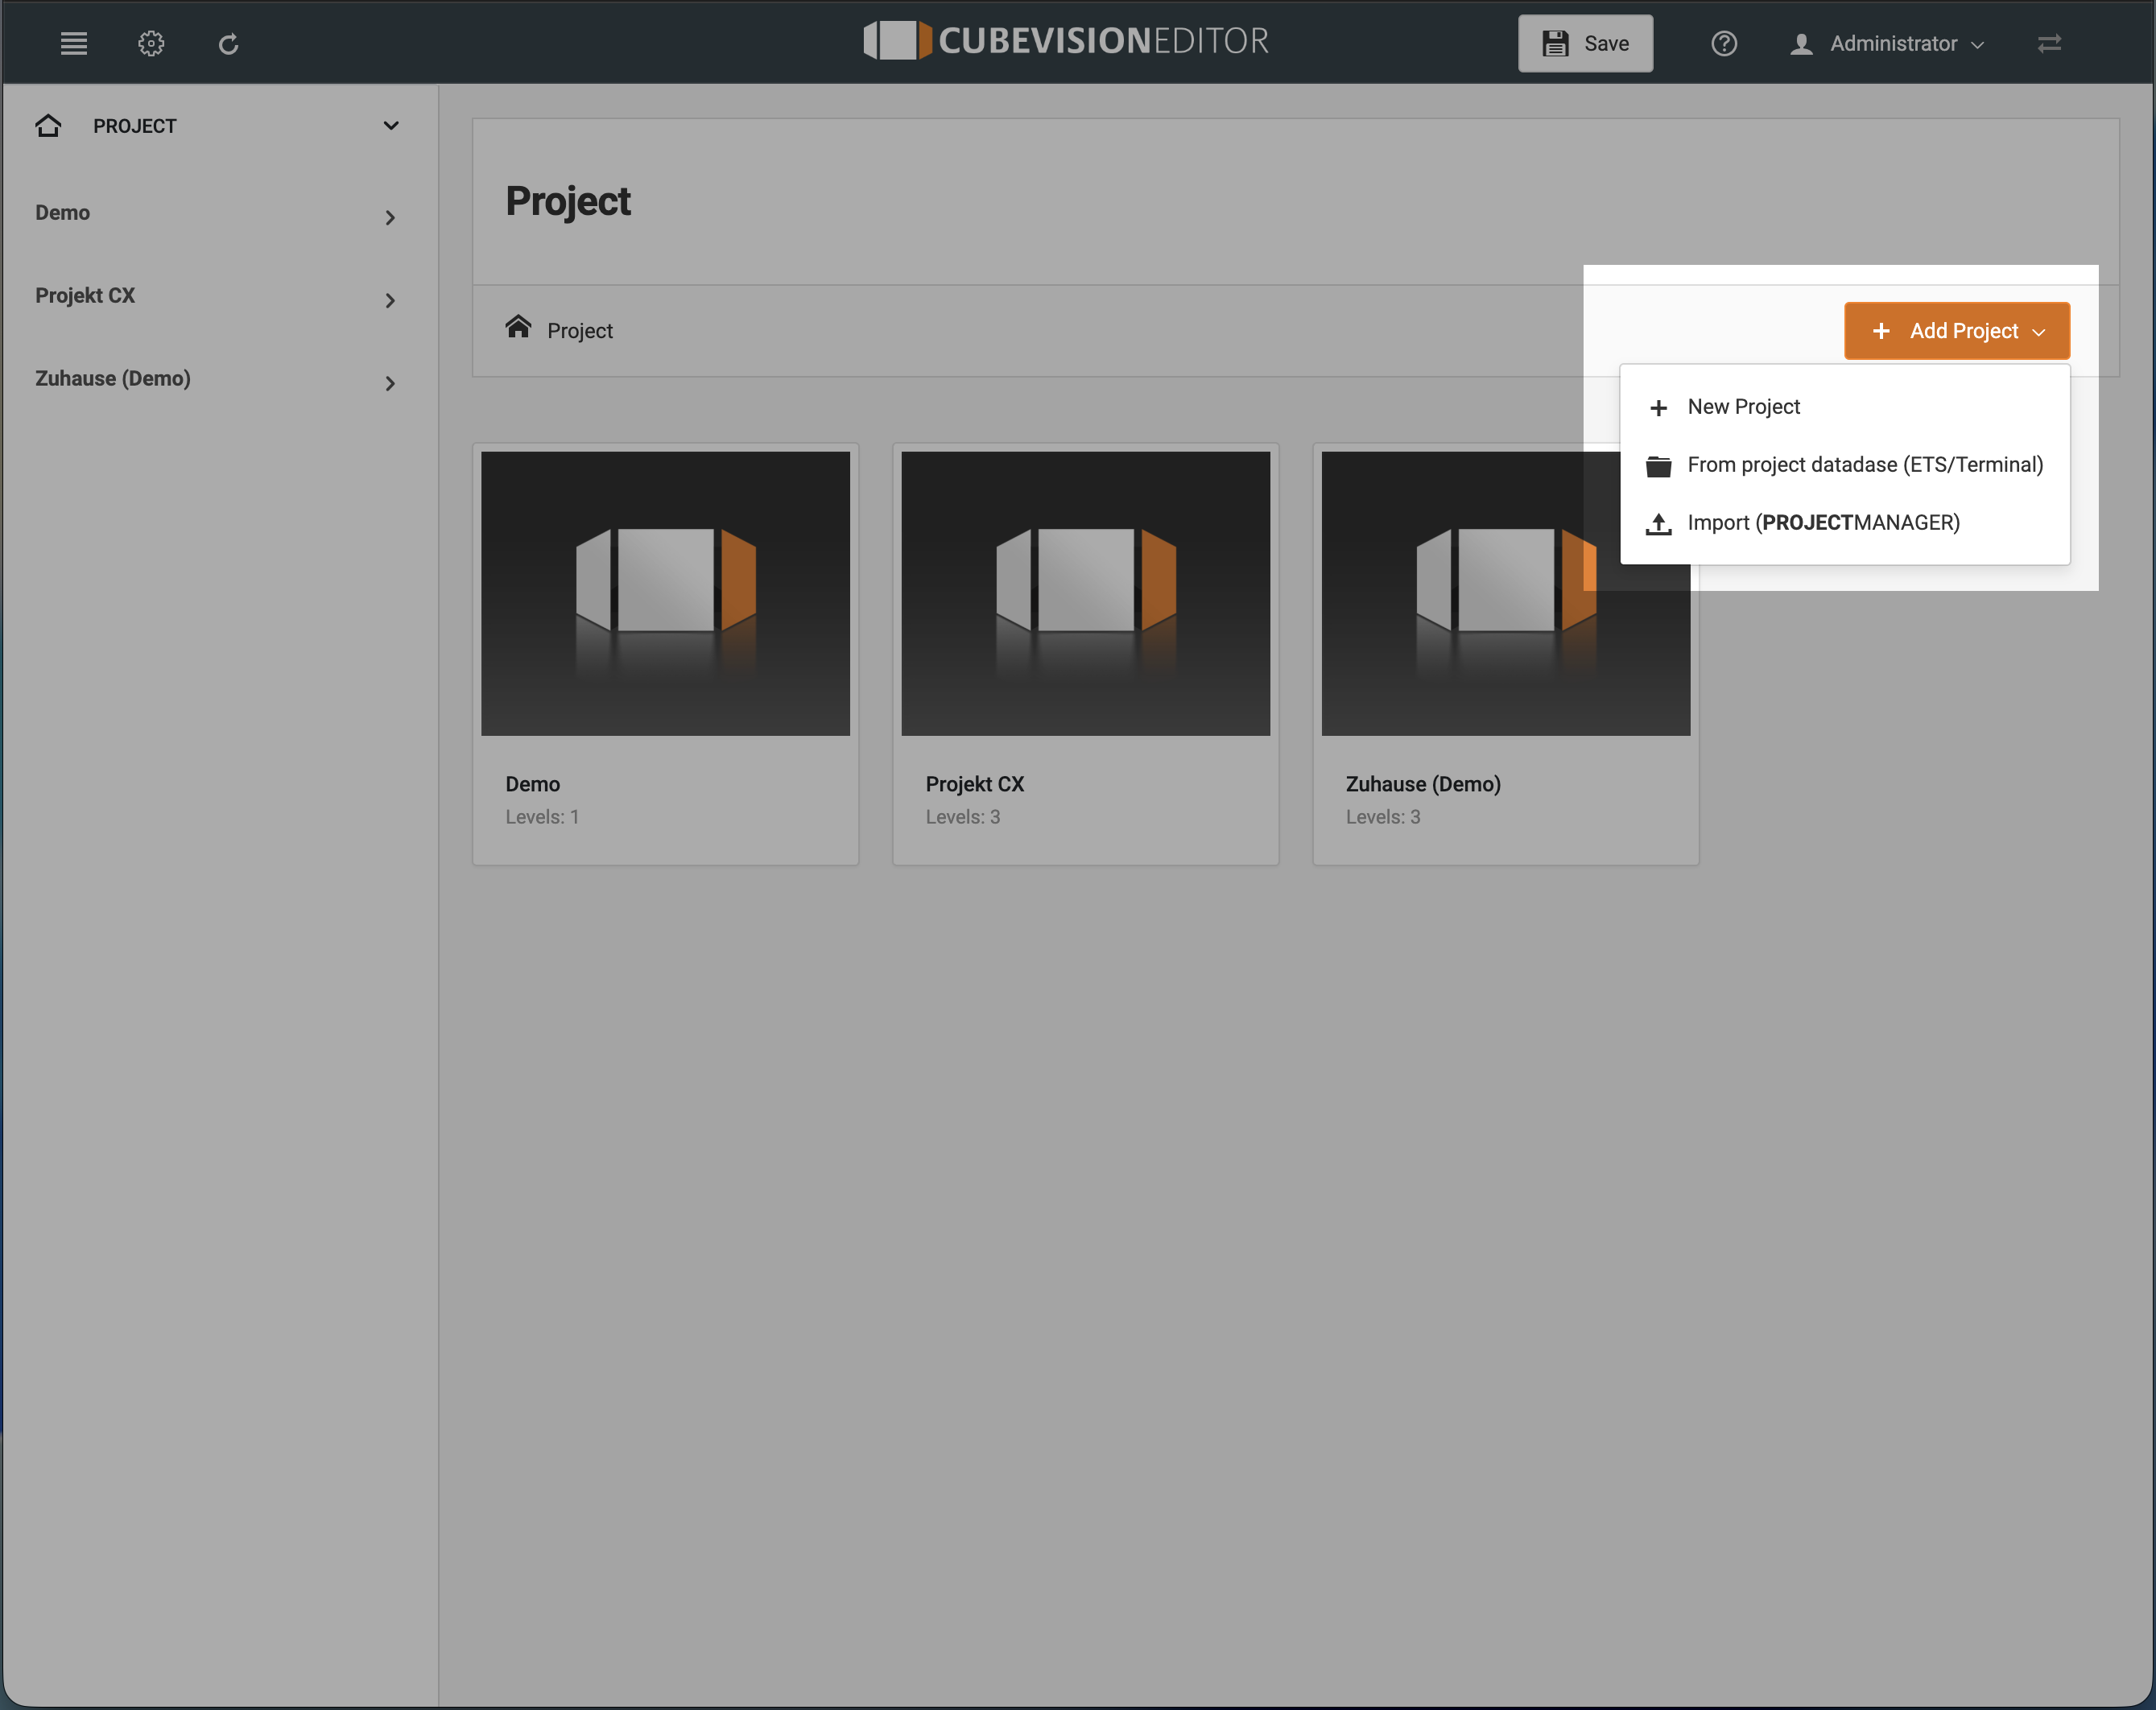This screenshot has width=2156, height=1710.
Task: Click the Zuhause (Demo) card title
Action: point(1423,784)
